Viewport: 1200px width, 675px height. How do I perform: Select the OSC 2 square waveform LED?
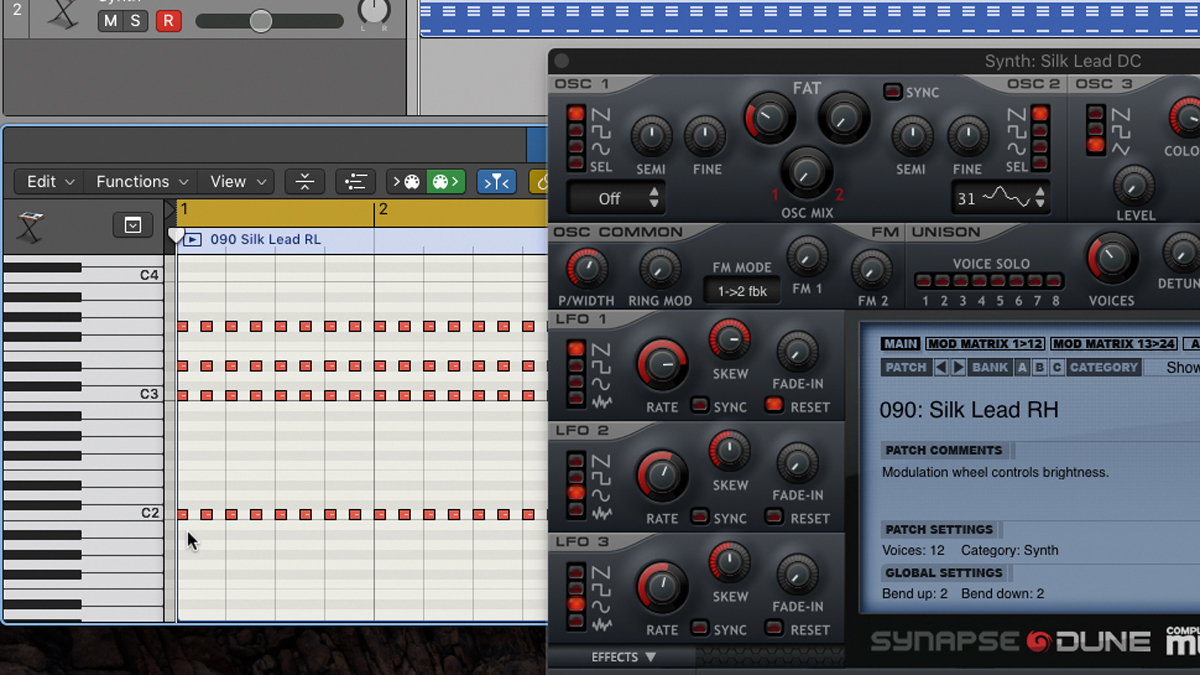pyautogui.click(x=1040, y=130)
